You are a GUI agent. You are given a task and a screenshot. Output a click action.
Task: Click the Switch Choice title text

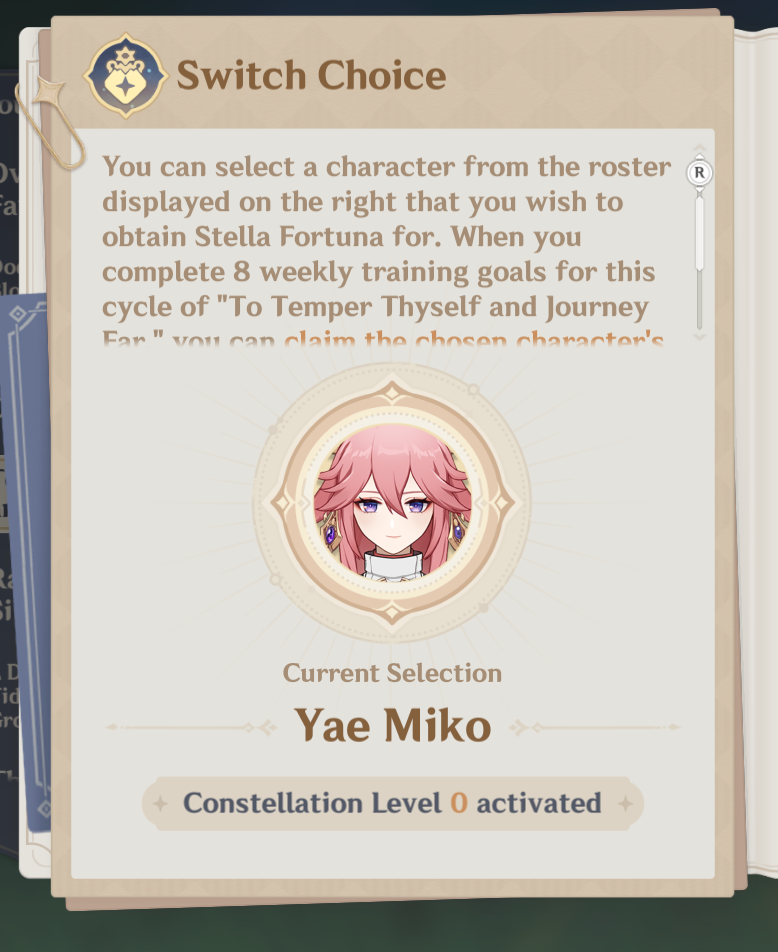point(312,75)
